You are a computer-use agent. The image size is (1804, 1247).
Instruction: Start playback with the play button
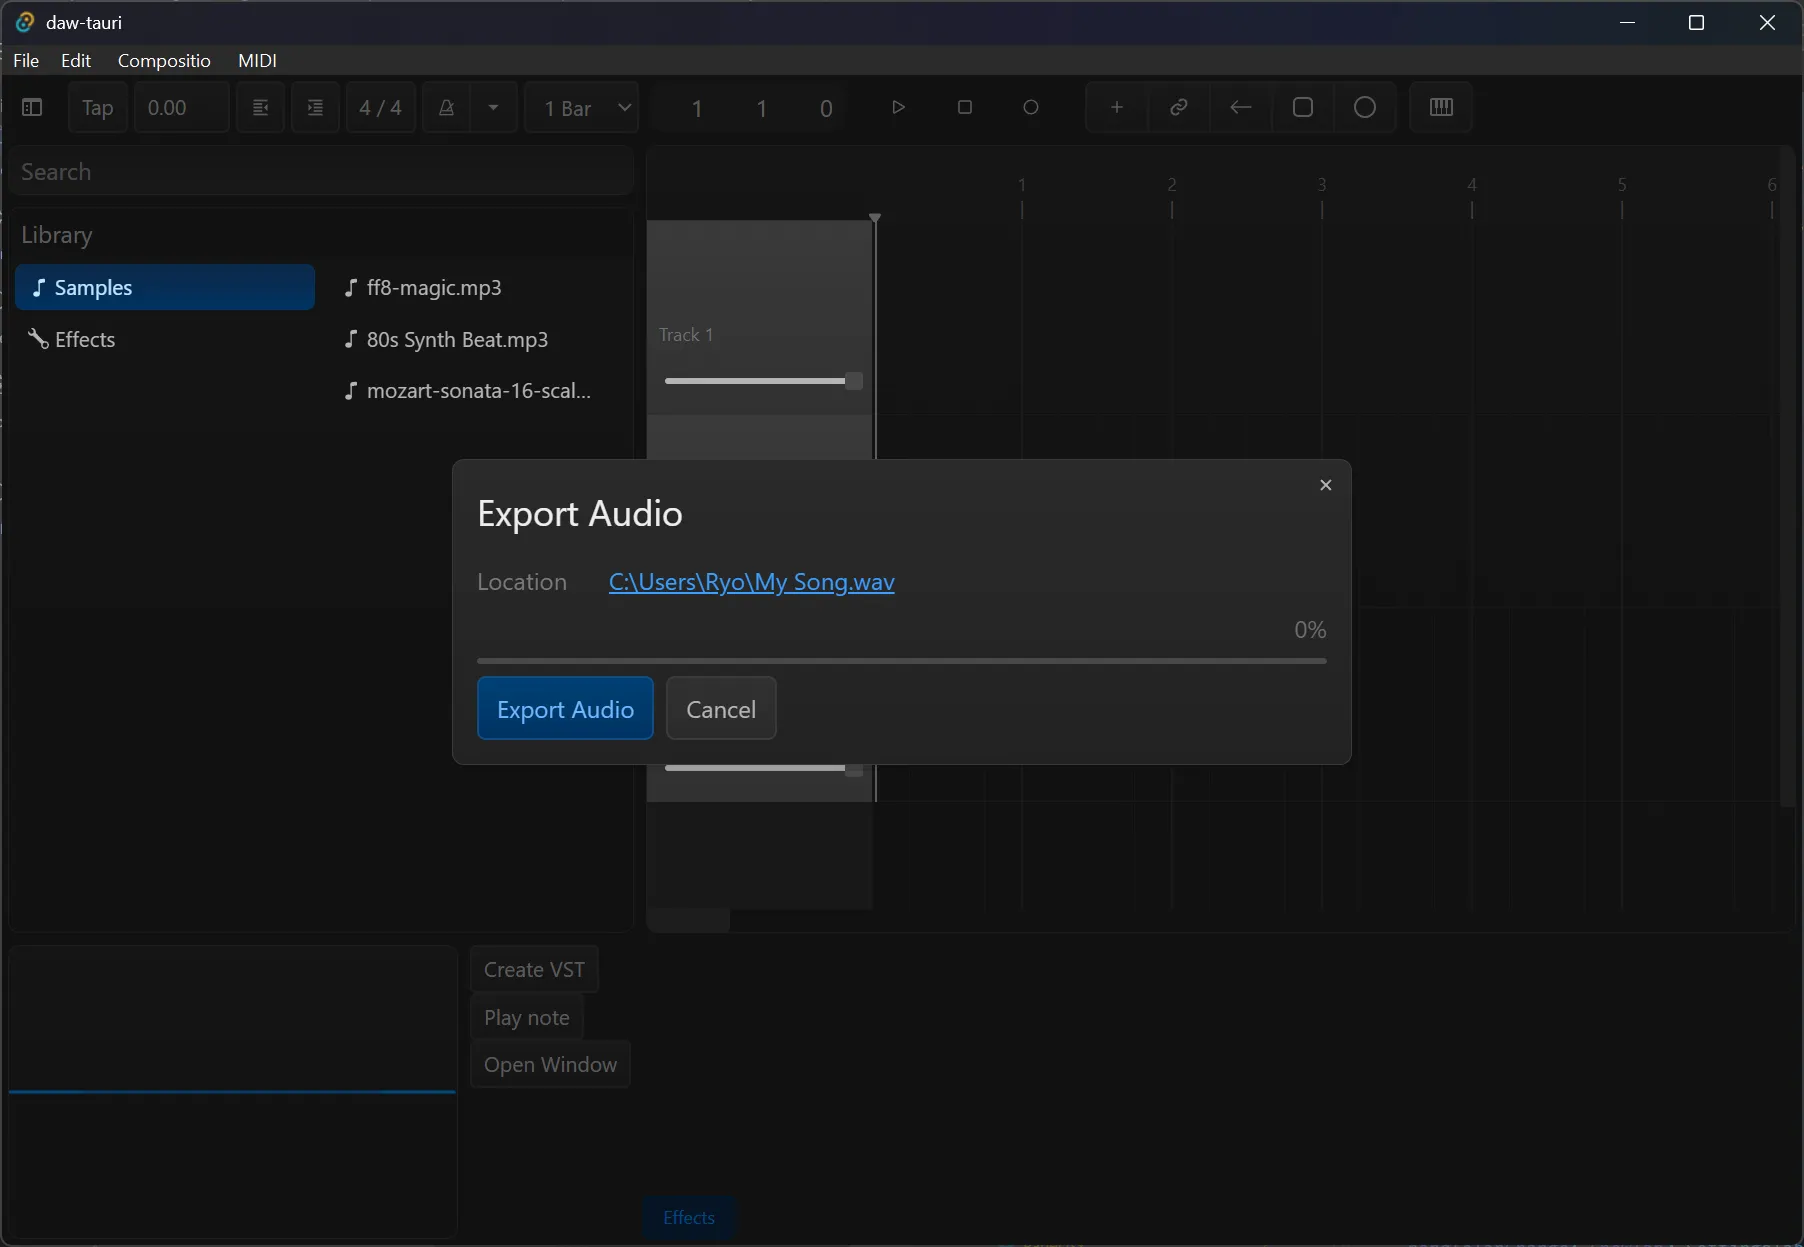coord(898,107)
